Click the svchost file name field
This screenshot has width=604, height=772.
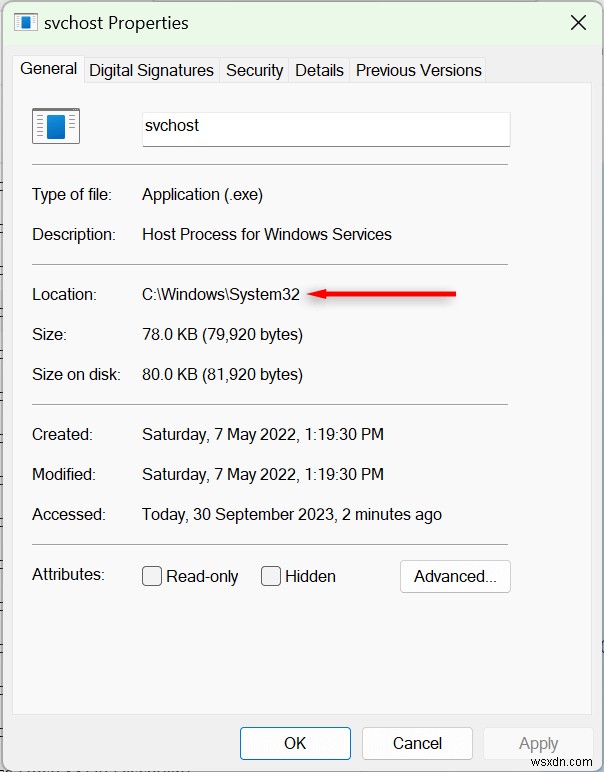(326, 129)
